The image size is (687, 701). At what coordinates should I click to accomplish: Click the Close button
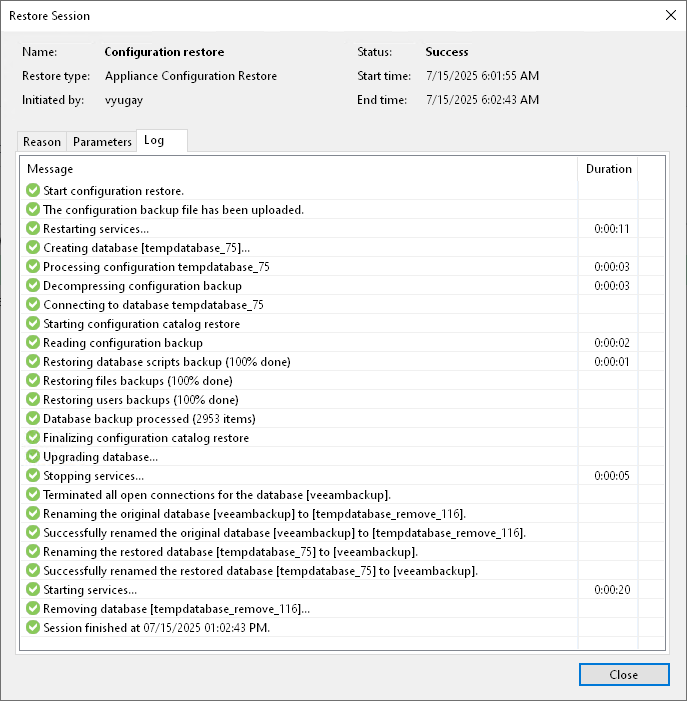point(624,674)
